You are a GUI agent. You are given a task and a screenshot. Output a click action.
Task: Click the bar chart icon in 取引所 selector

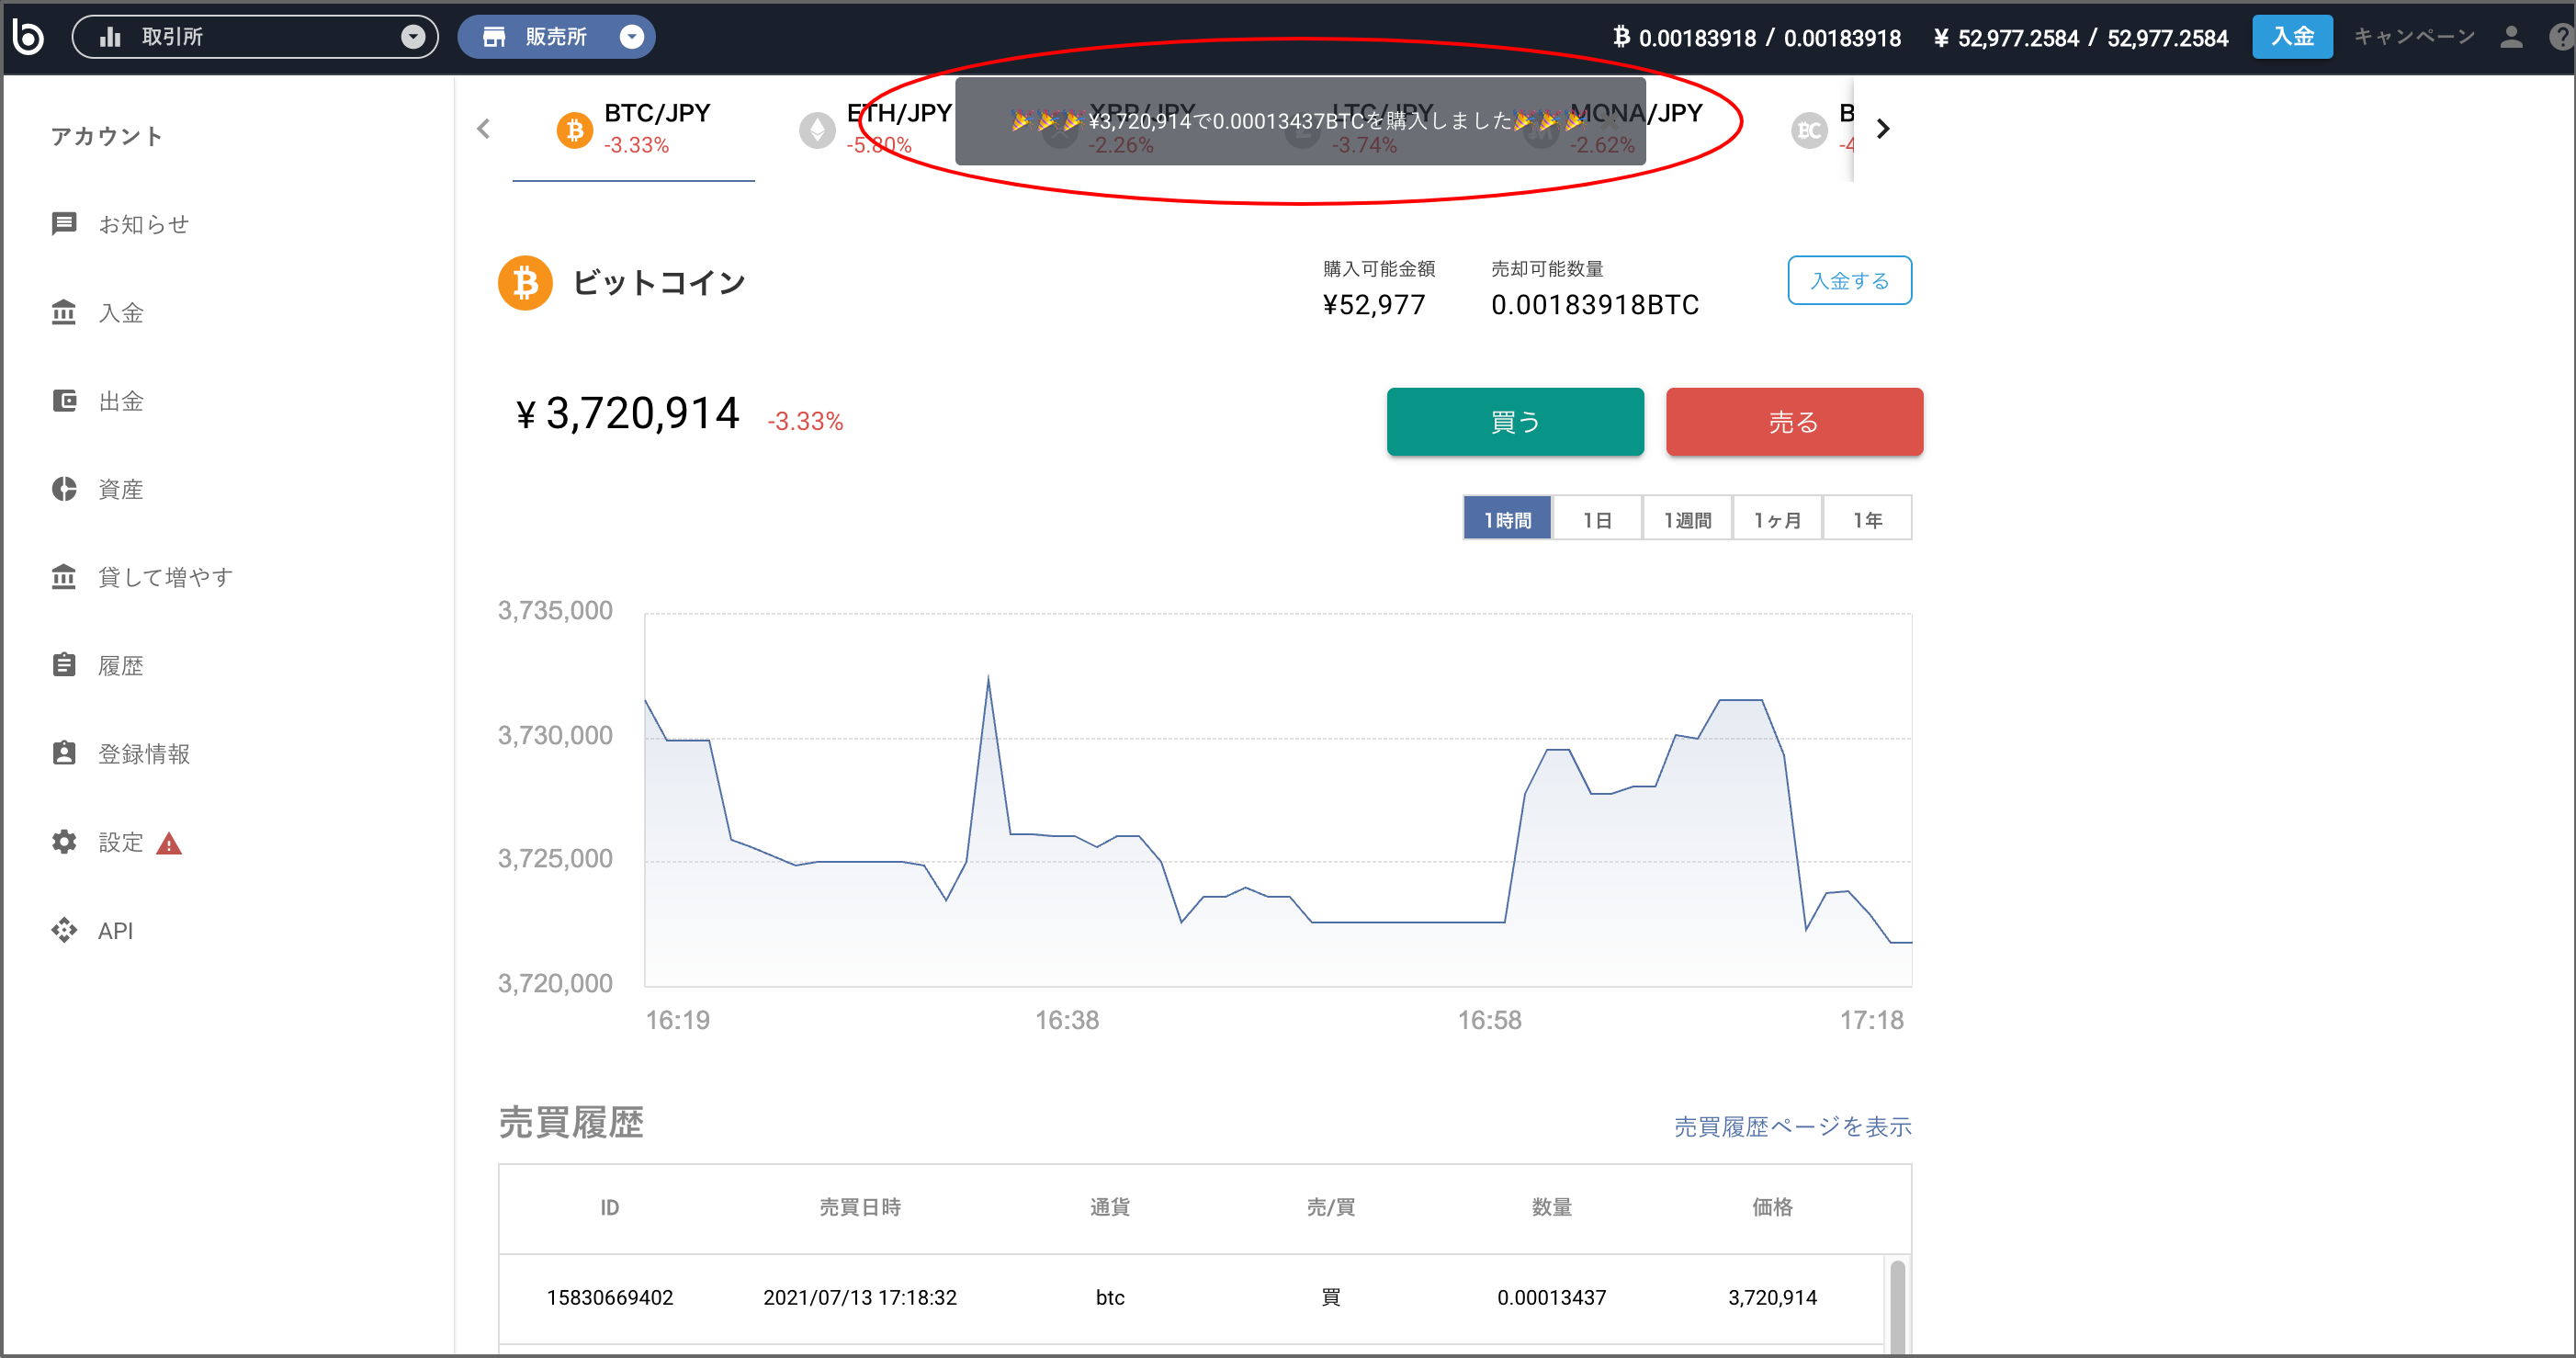(x=110, y=37)
